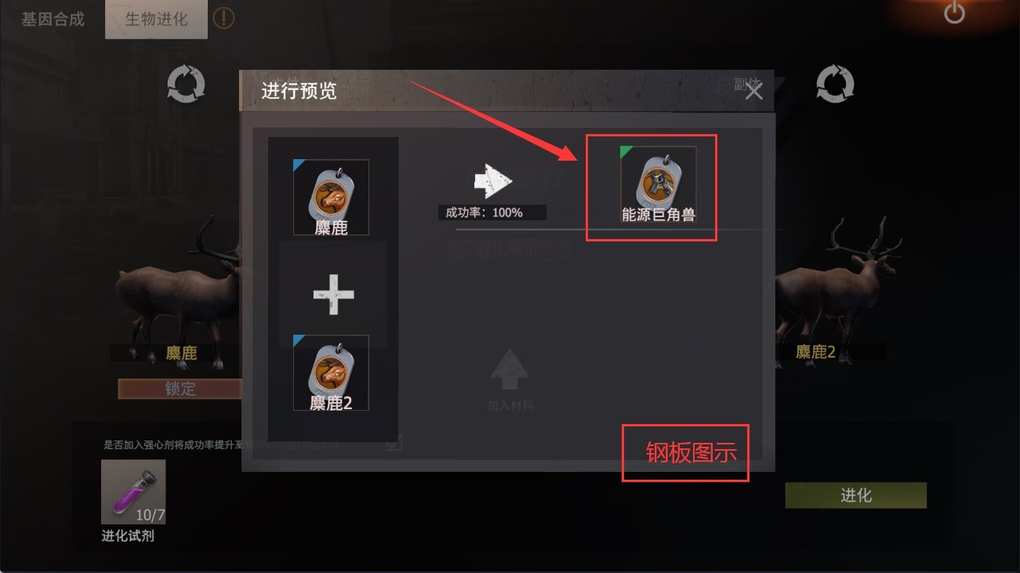Image resolution: width=1020 pixels, height=573 pixels.
Task: Click the refresh icon above 麋鹿2 deer
Action: [835, 84]
